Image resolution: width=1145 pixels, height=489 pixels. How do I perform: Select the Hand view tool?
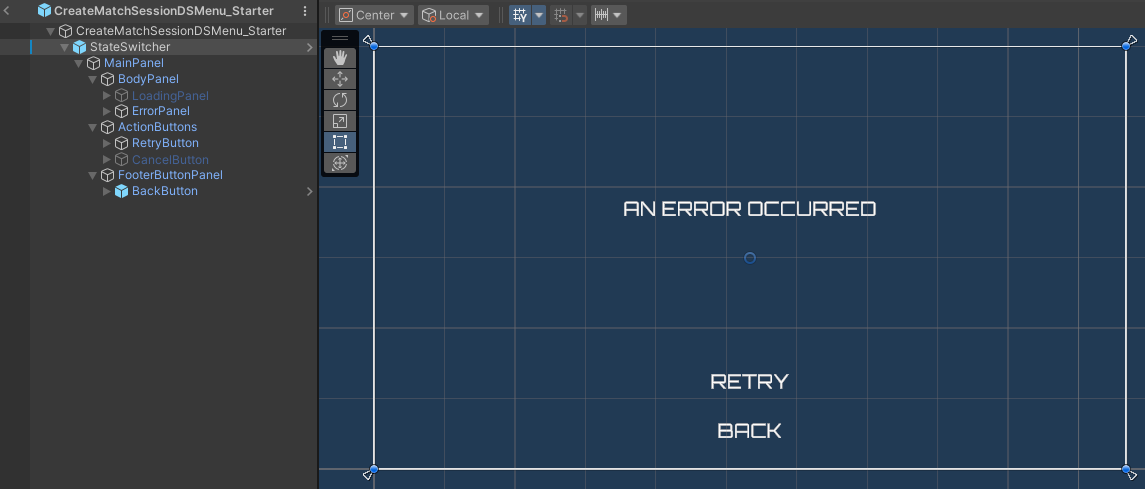coord(340,58)
